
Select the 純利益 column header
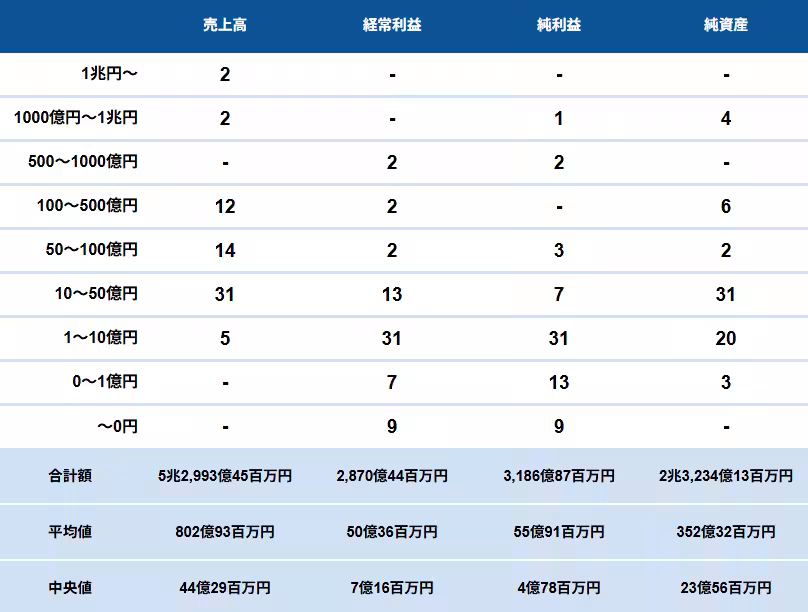558,25
